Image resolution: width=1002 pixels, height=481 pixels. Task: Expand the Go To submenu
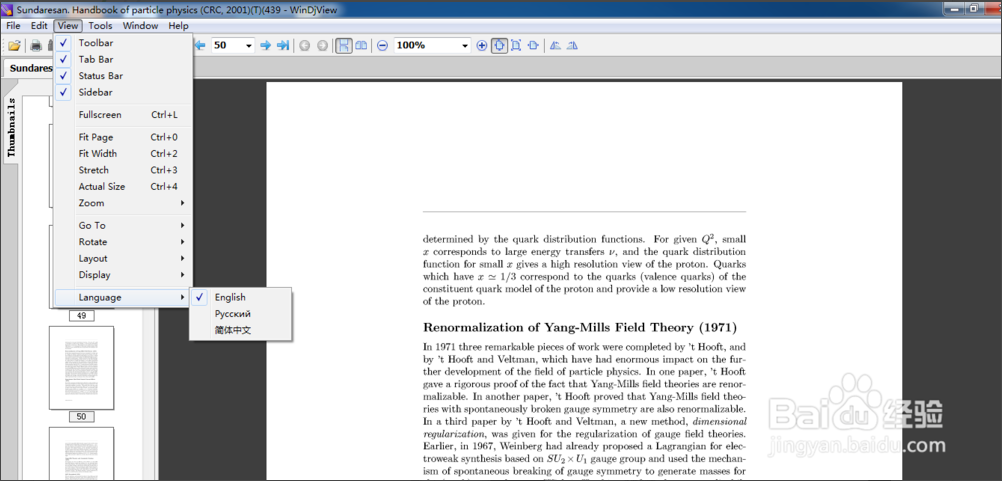(123, 225)
